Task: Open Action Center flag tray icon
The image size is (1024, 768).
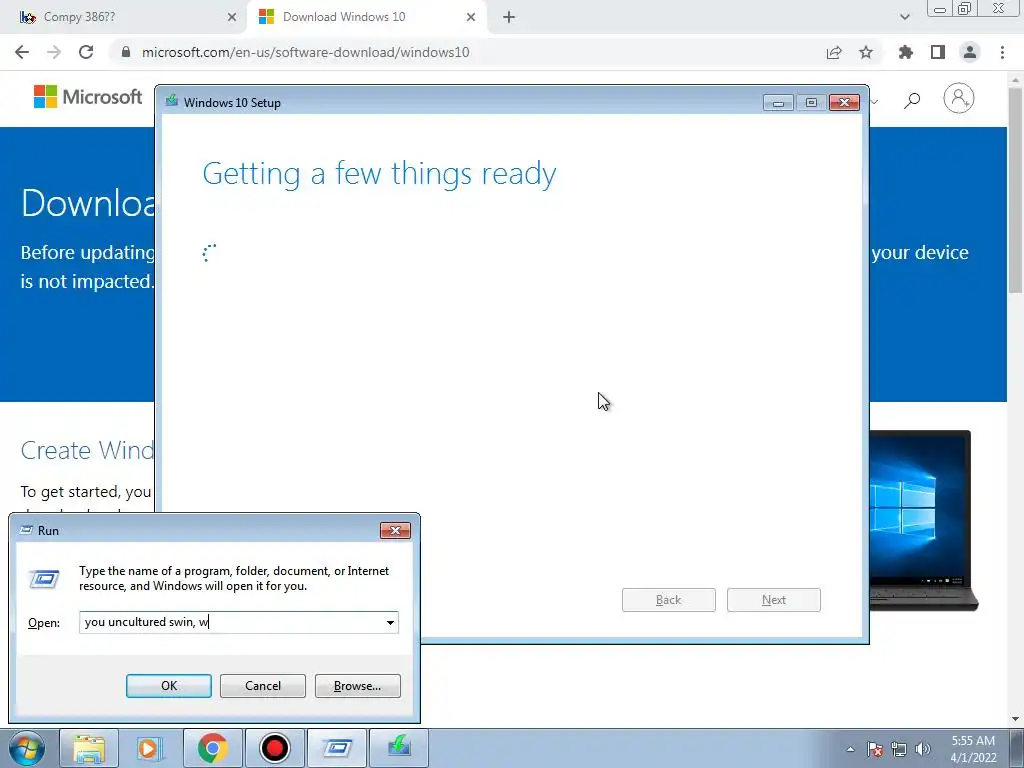Action: click(875, 749)
